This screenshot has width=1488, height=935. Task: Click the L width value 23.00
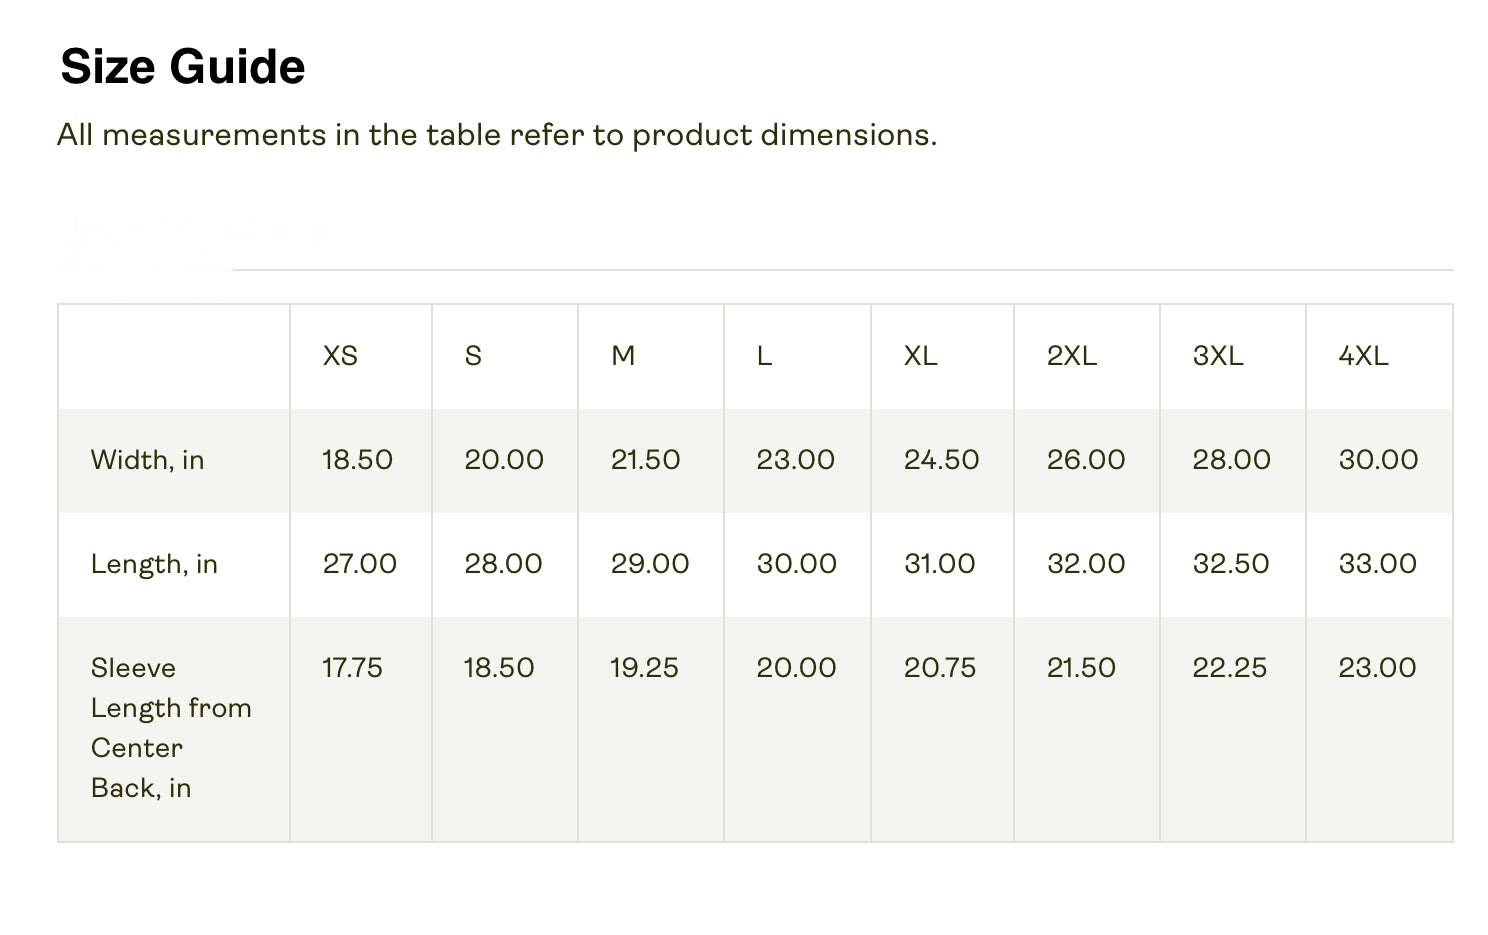tap(795, 460)
